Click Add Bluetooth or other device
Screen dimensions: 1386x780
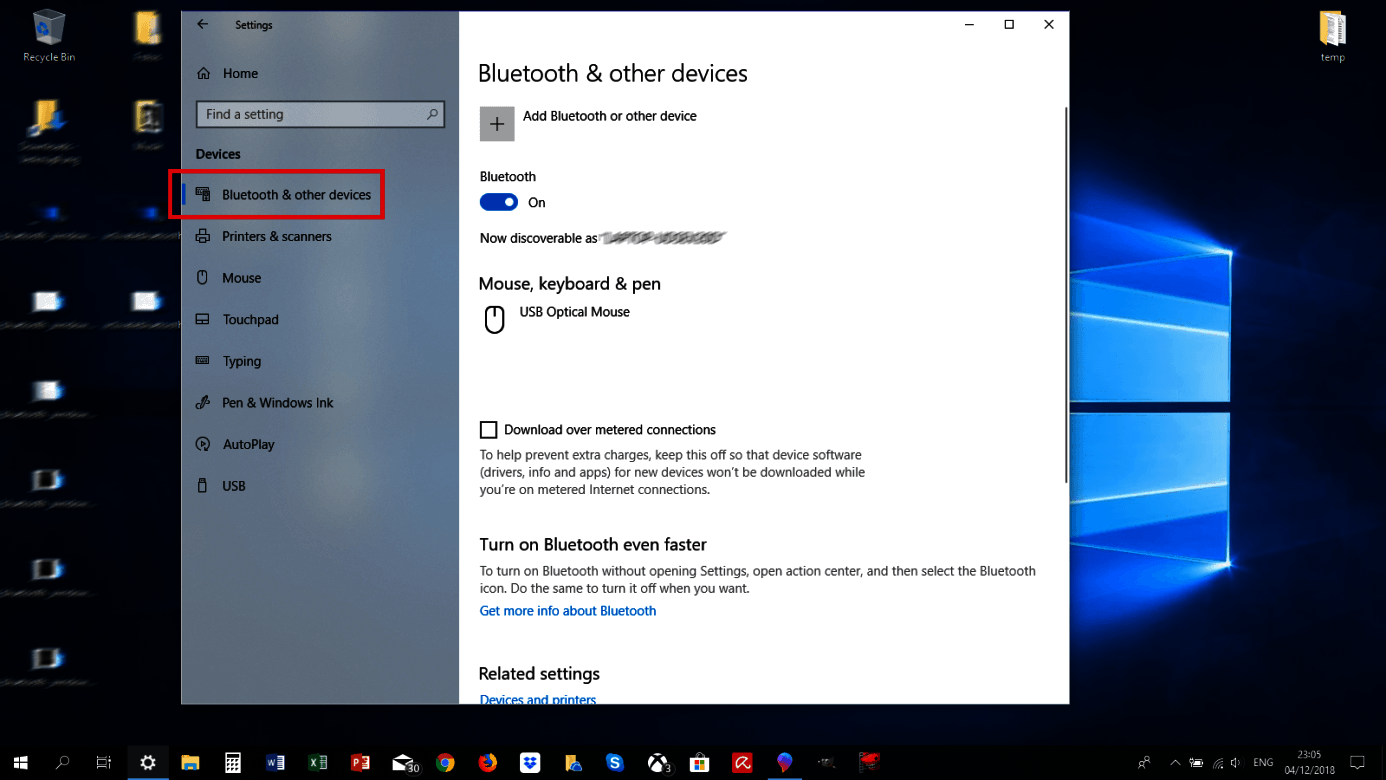497,123
